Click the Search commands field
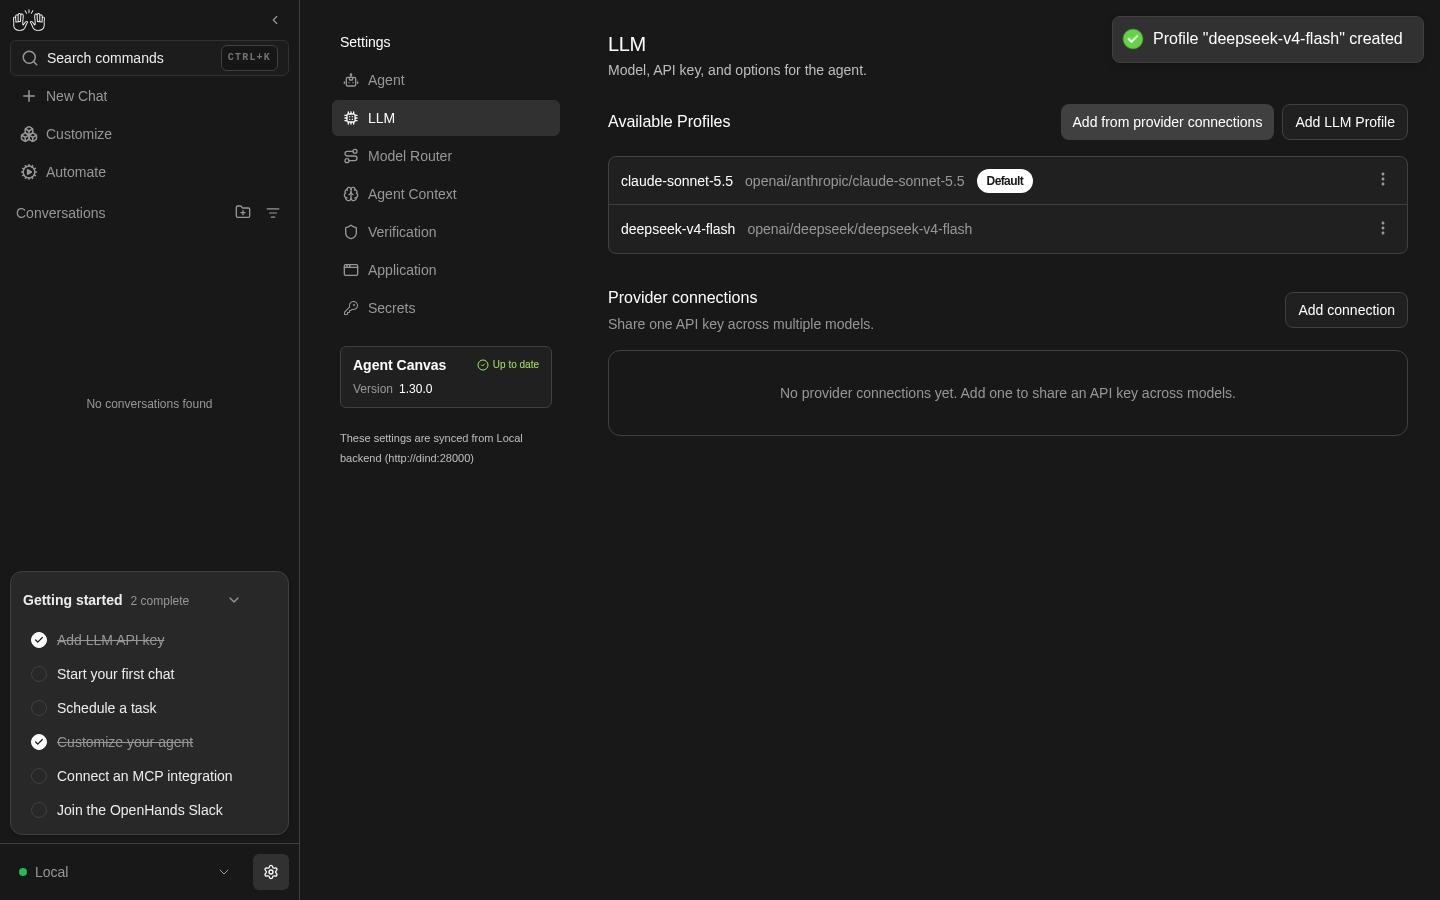1440x900 pixels. click(150, 58)
